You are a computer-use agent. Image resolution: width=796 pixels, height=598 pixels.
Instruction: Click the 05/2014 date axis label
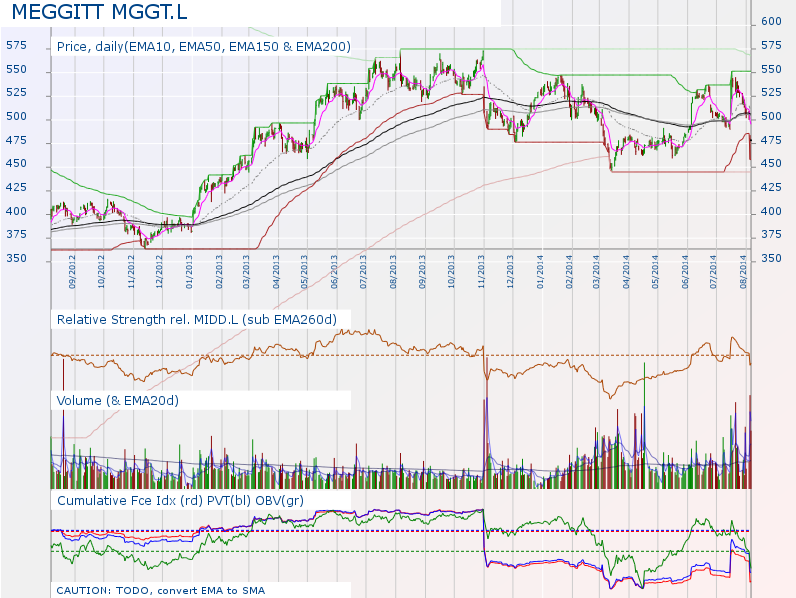coord(655,273)
